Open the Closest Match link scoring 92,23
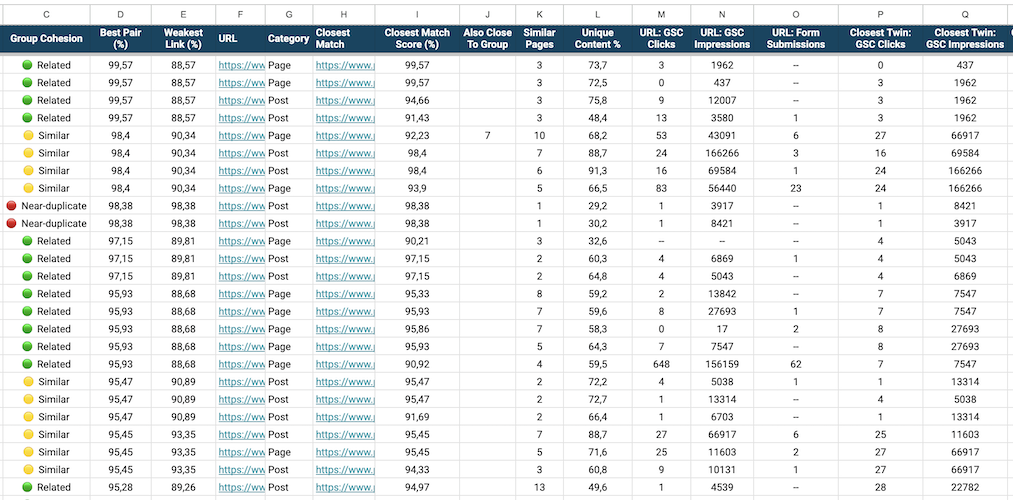1013x500 pixels. click(345, 136)
